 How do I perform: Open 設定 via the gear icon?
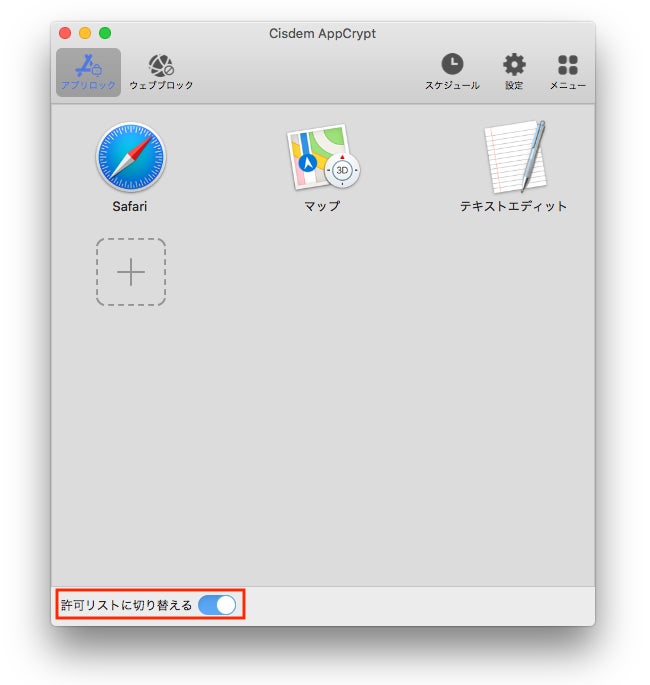514,65
